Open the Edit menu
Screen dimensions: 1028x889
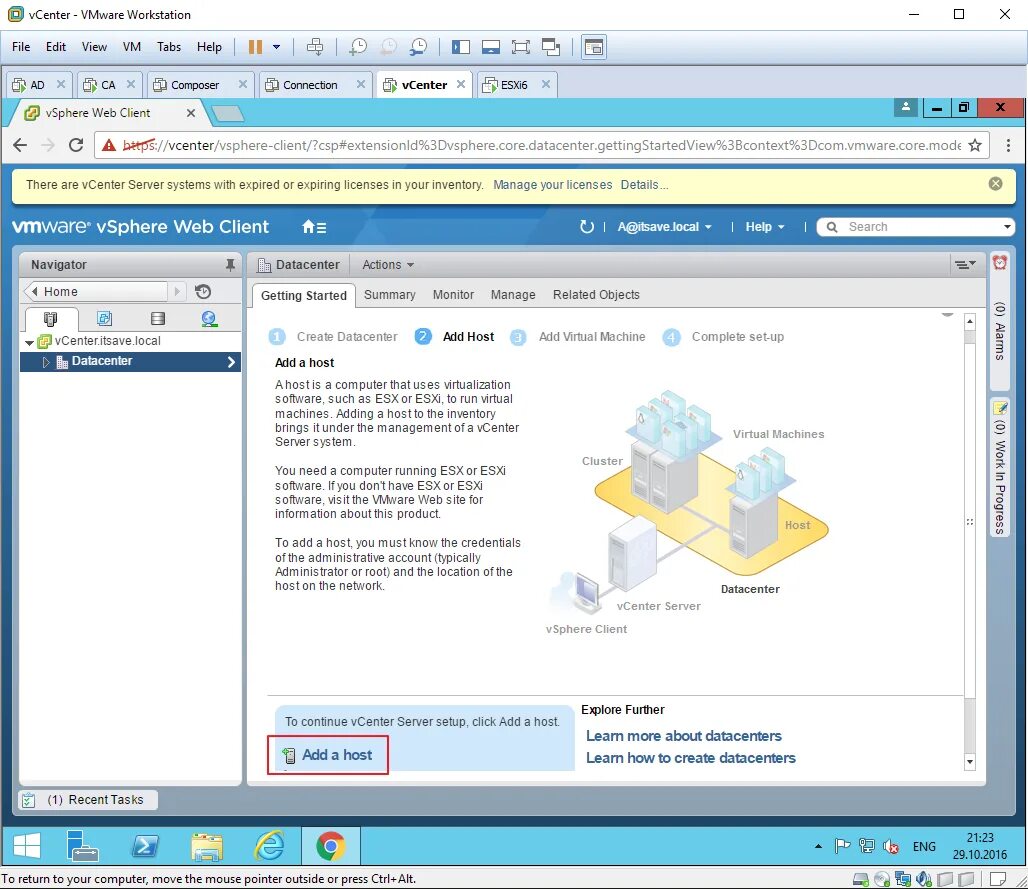click(56, 47)
